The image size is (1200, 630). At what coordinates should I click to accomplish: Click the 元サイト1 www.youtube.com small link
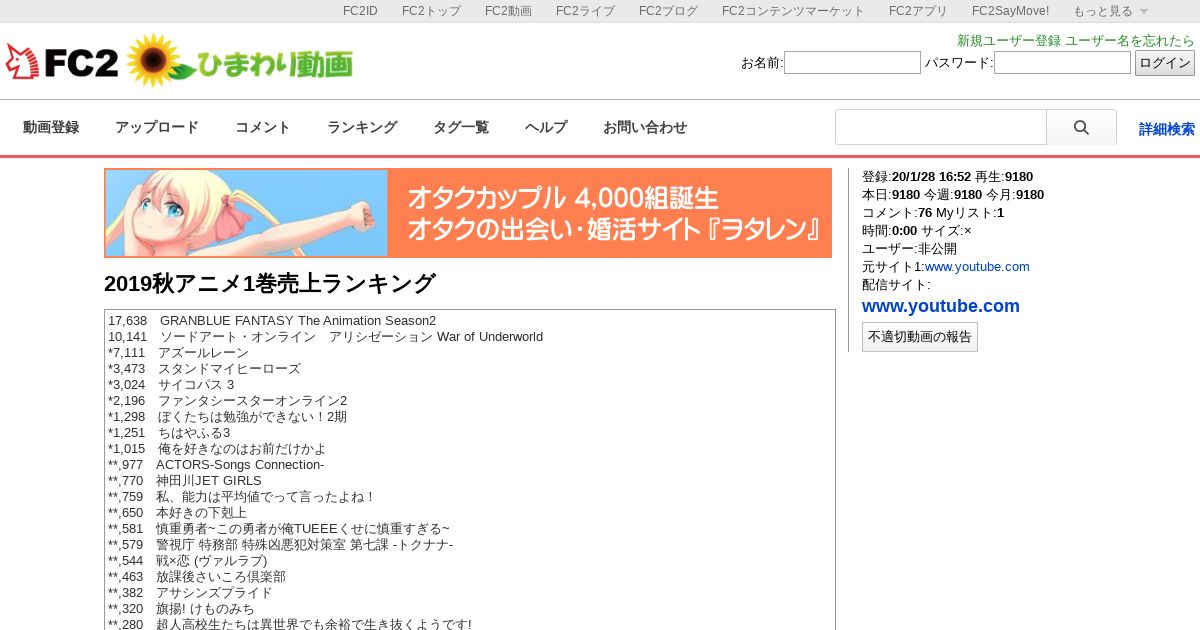point(977,267)
